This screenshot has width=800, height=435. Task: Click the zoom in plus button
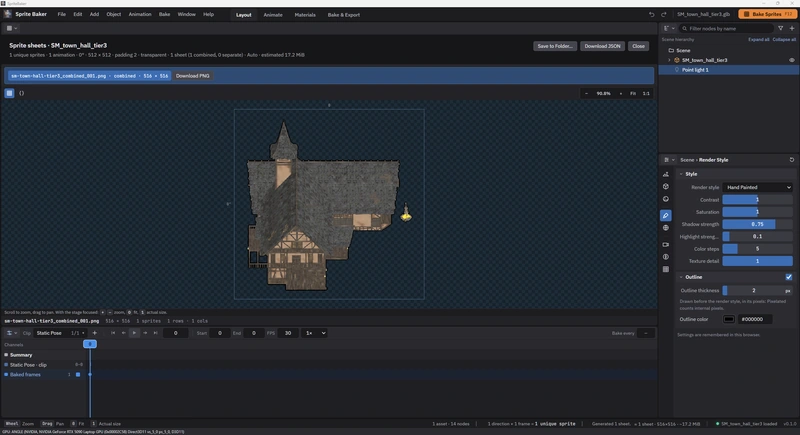(621, 93)
